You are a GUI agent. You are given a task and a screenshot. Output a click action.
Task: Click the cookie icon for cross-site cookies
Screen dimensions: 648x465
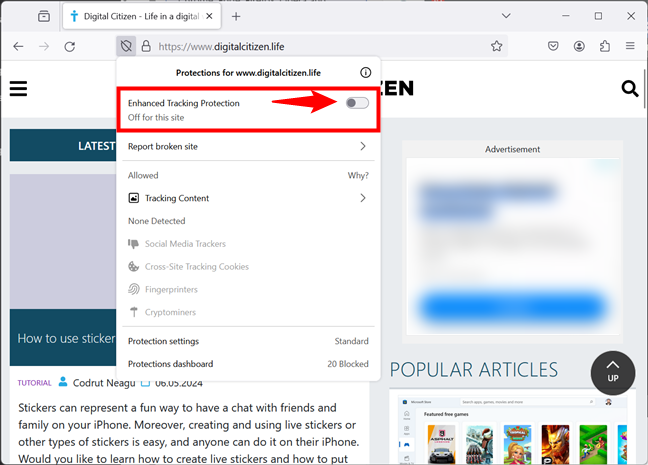coord(133,267)
